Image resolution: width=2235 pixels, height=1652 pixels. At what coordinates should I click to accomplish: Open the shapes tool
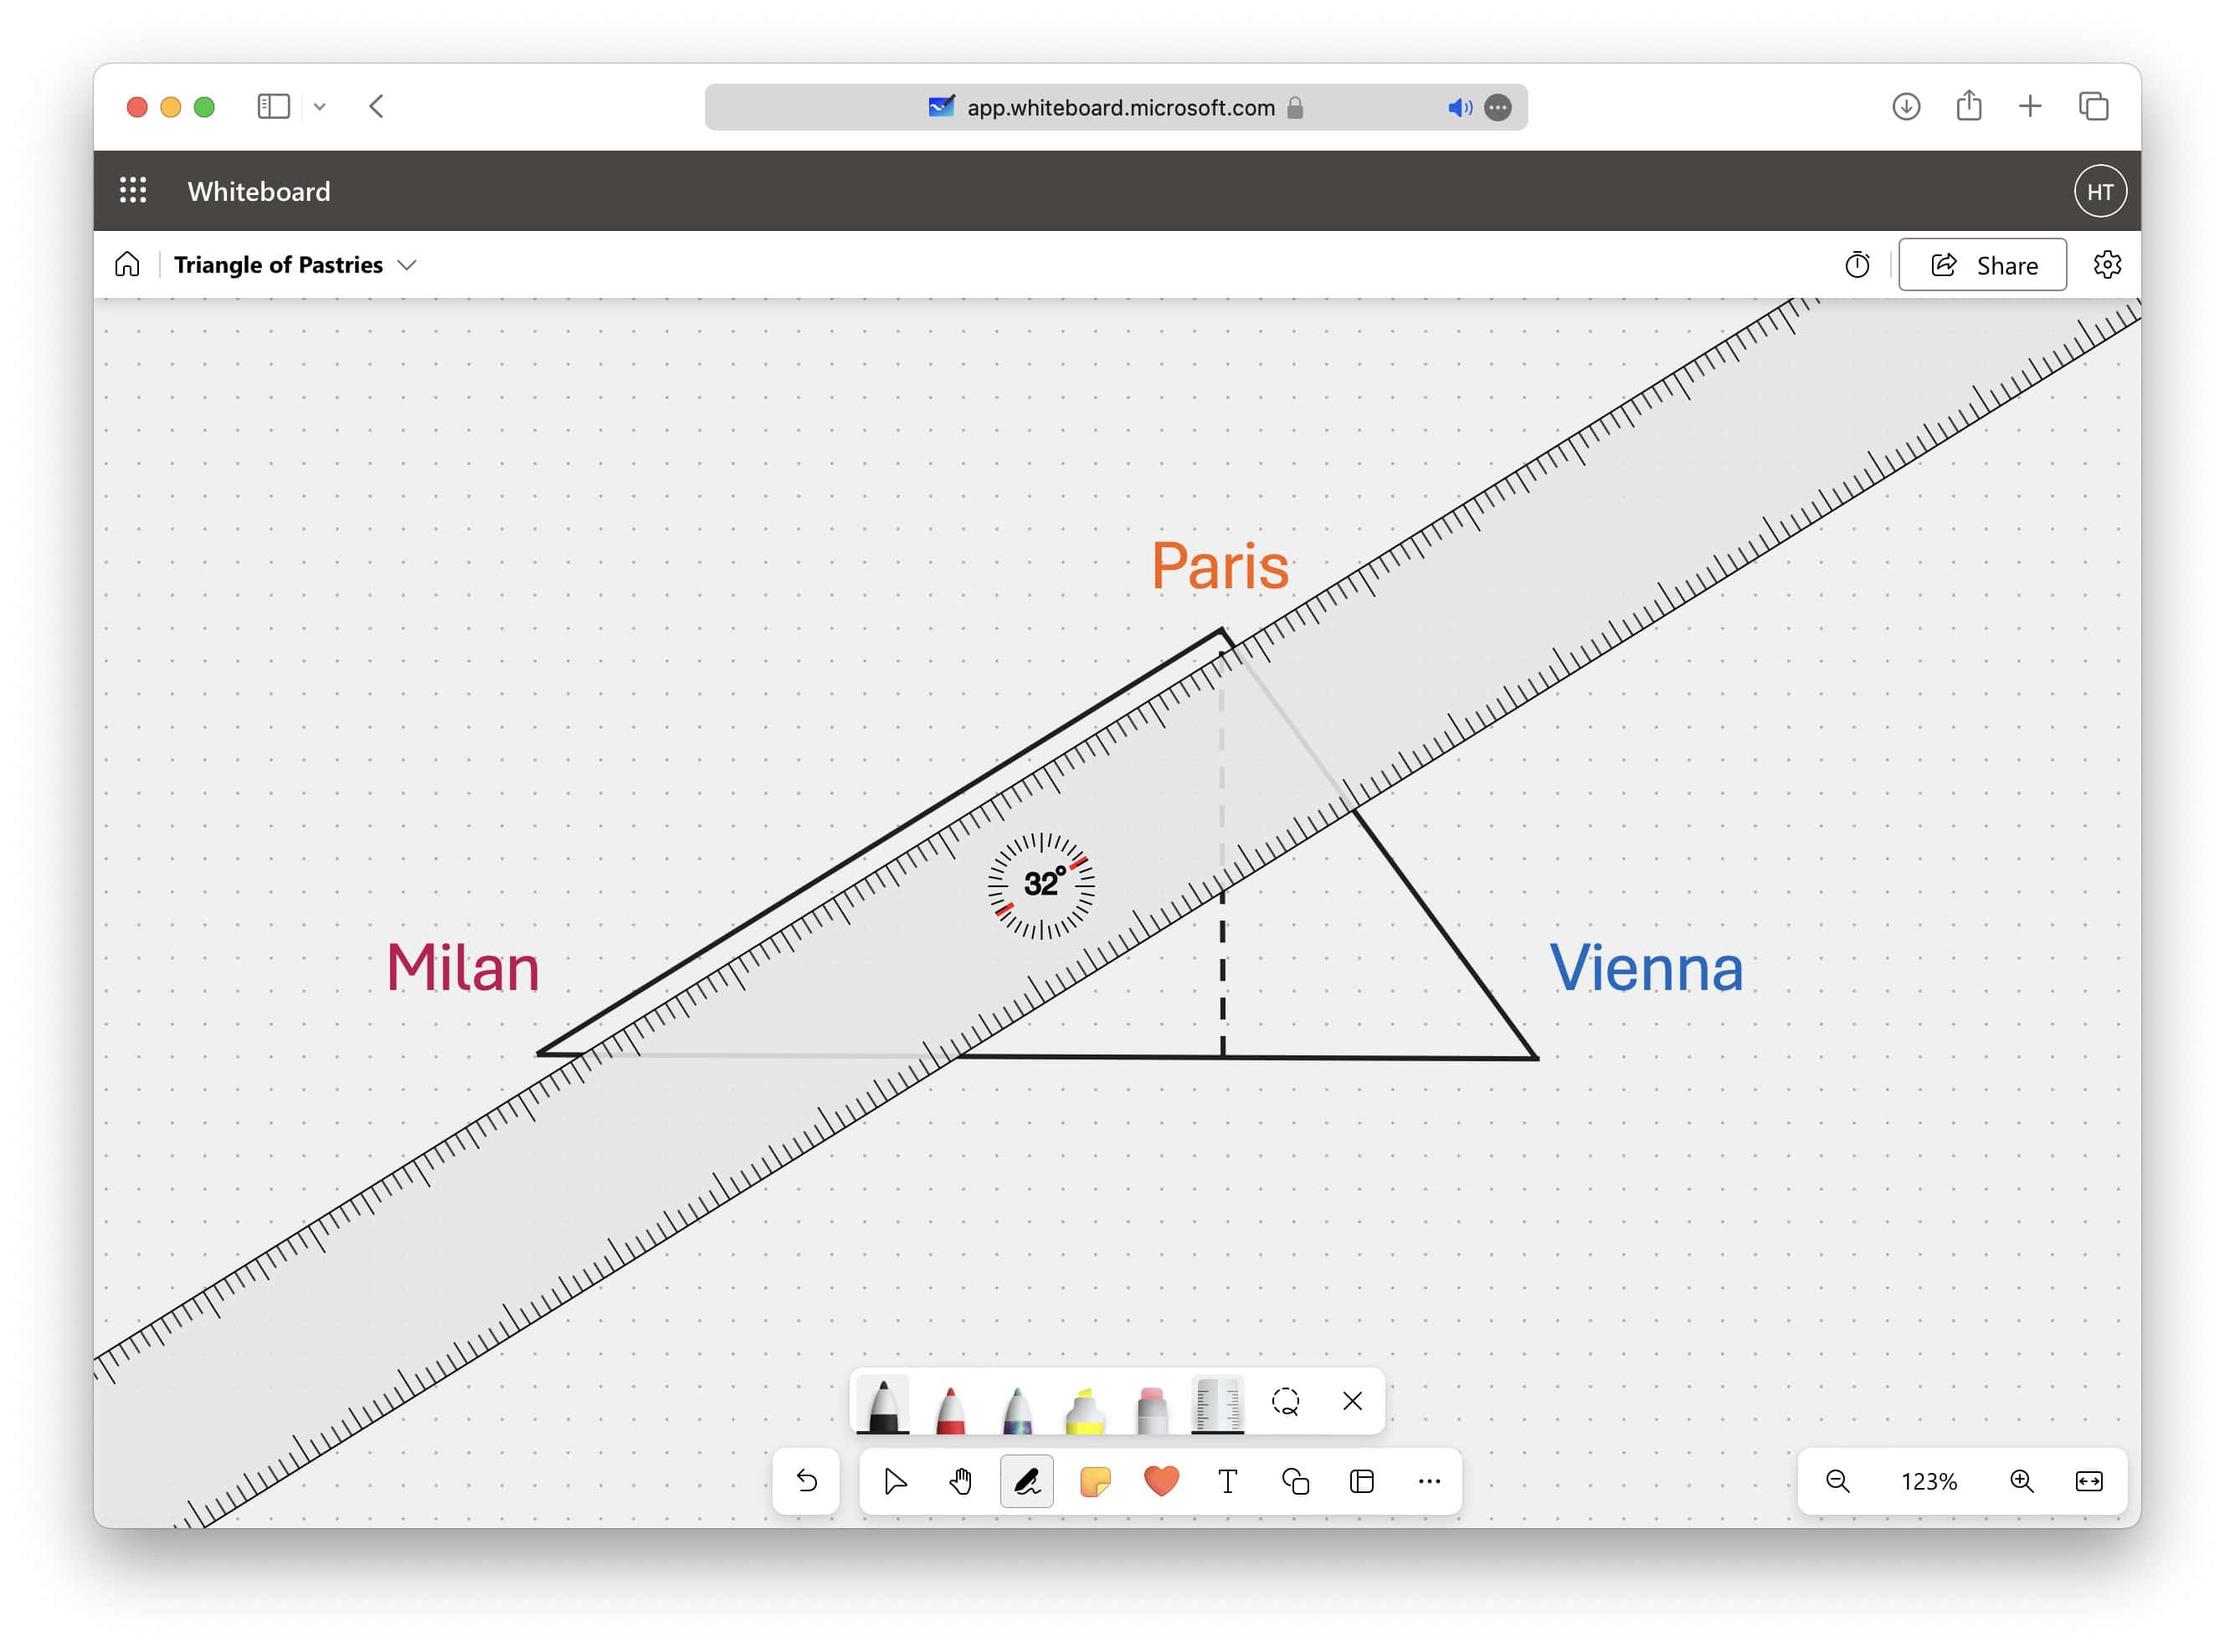pos(1295,1481)
